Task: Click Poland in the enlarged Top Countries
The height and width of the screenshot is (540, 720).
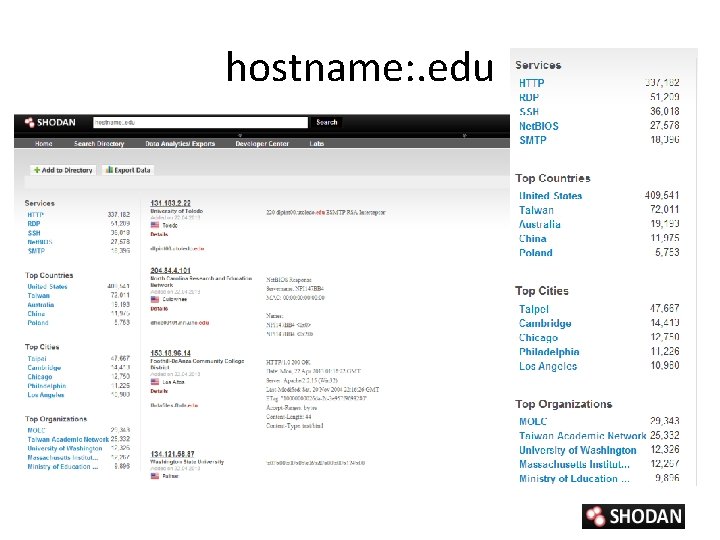Action: 535,253
